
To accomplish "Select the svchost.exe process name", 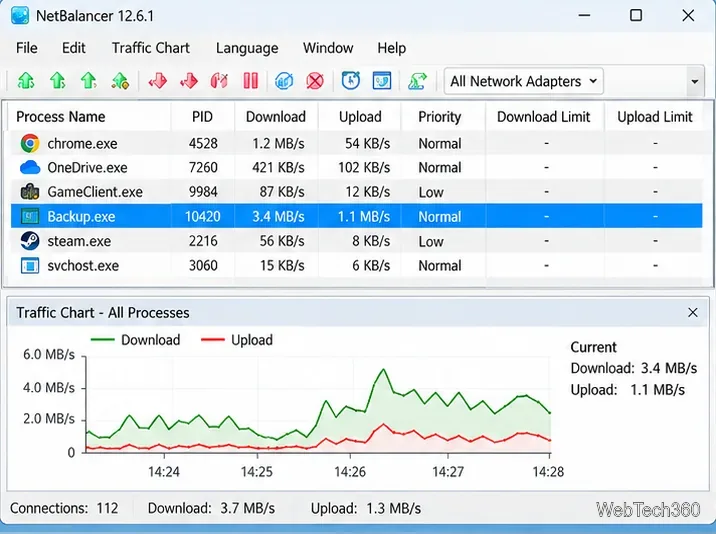I will [83, 265].
